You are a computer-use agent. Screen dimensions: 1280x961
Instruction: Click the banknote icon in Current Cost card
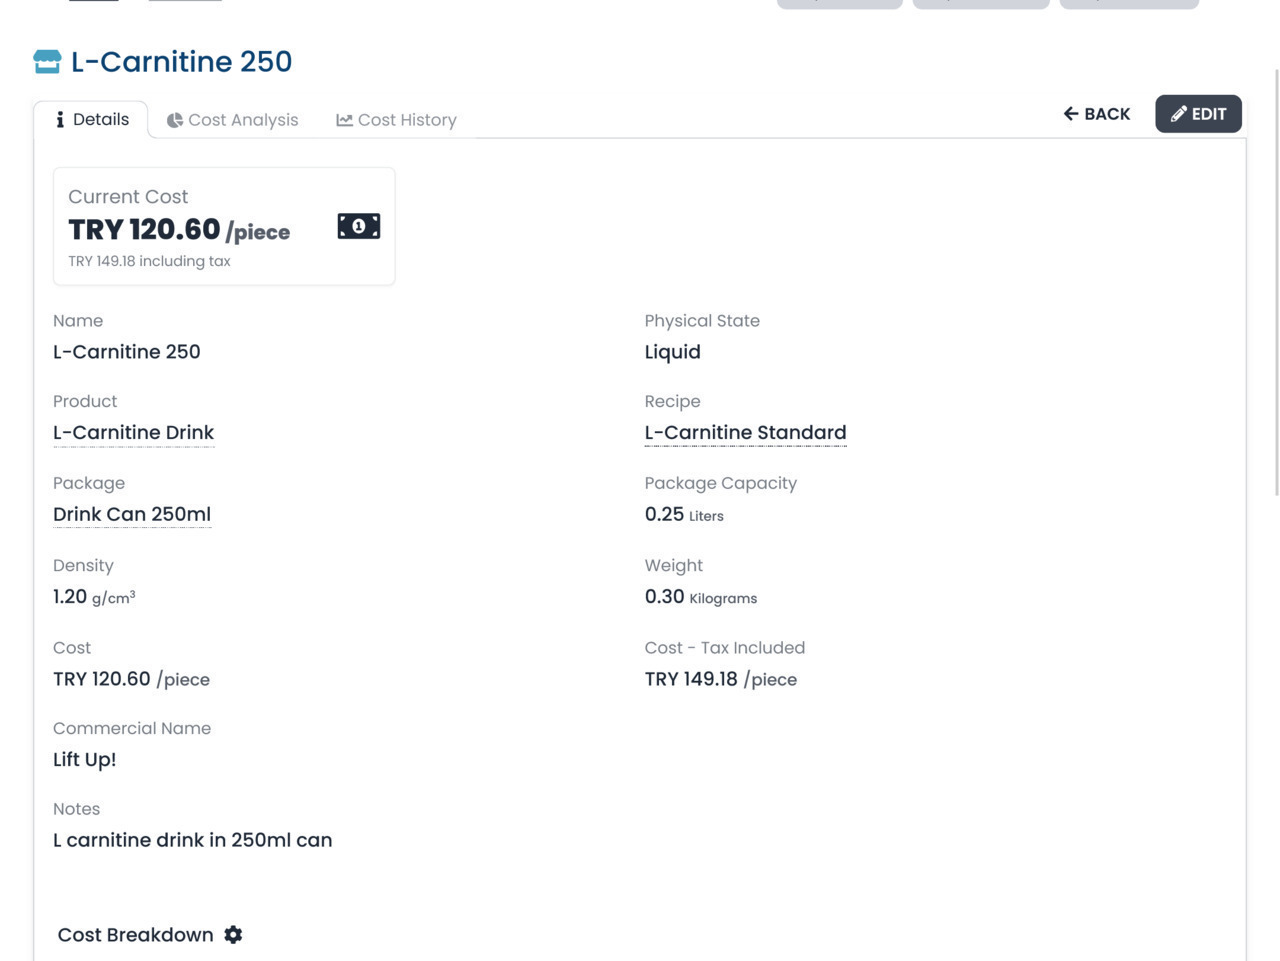358,226
